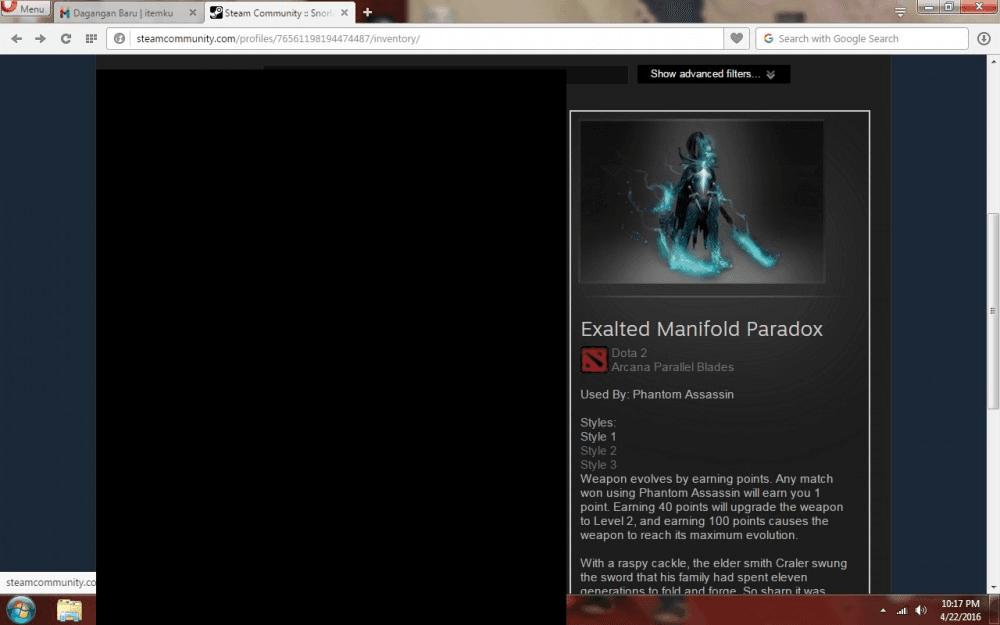Click the Exalted Manifold Paradox item image

coord(702,202)
